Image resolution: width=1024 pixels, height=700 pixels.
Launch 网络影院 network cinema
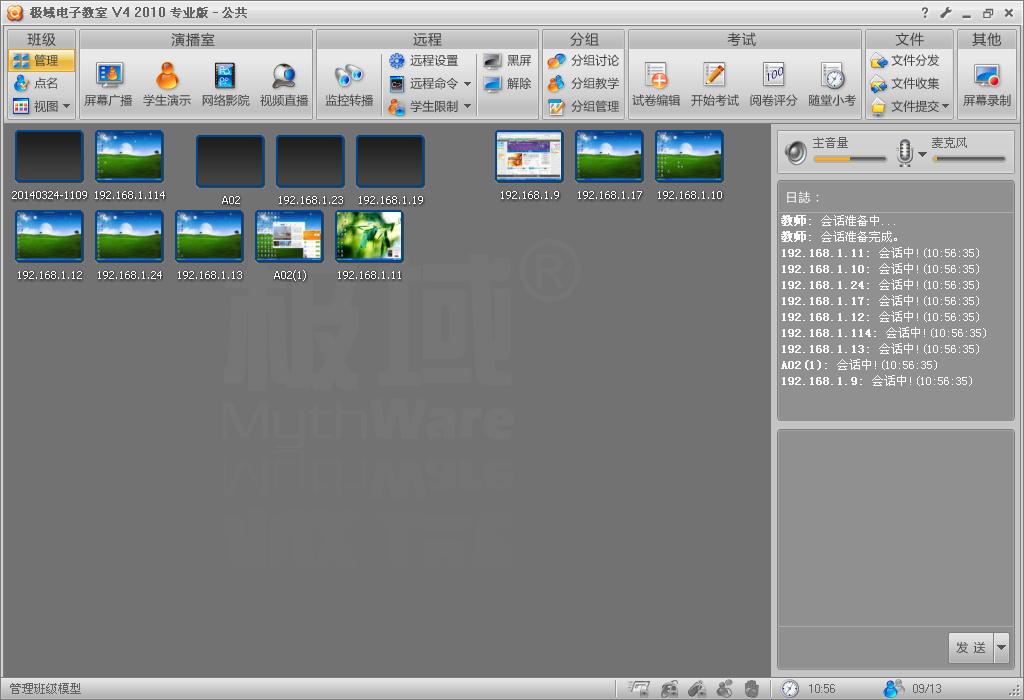(x=225, y=84)
